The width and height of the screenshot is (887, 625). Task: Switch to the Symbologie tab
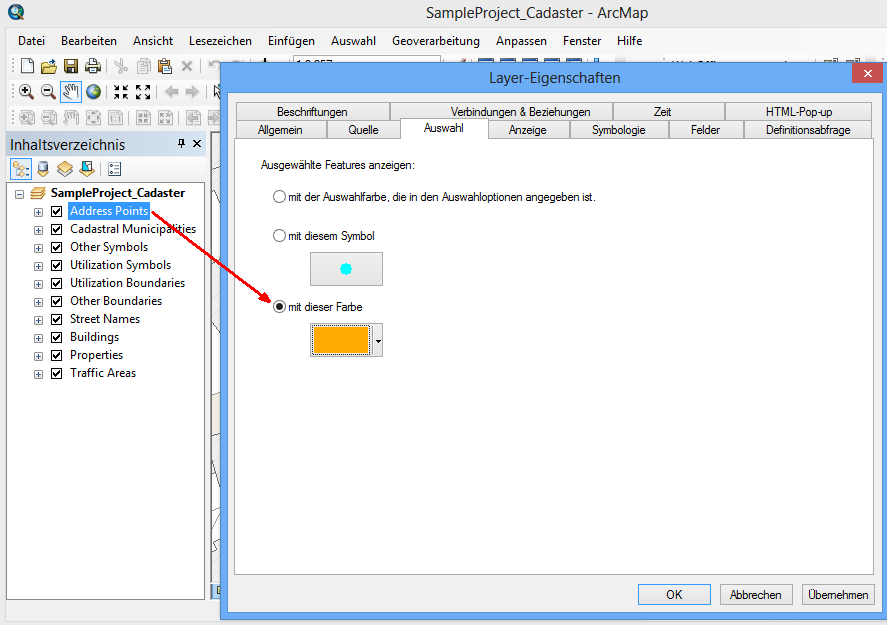(x=618, y=129)
